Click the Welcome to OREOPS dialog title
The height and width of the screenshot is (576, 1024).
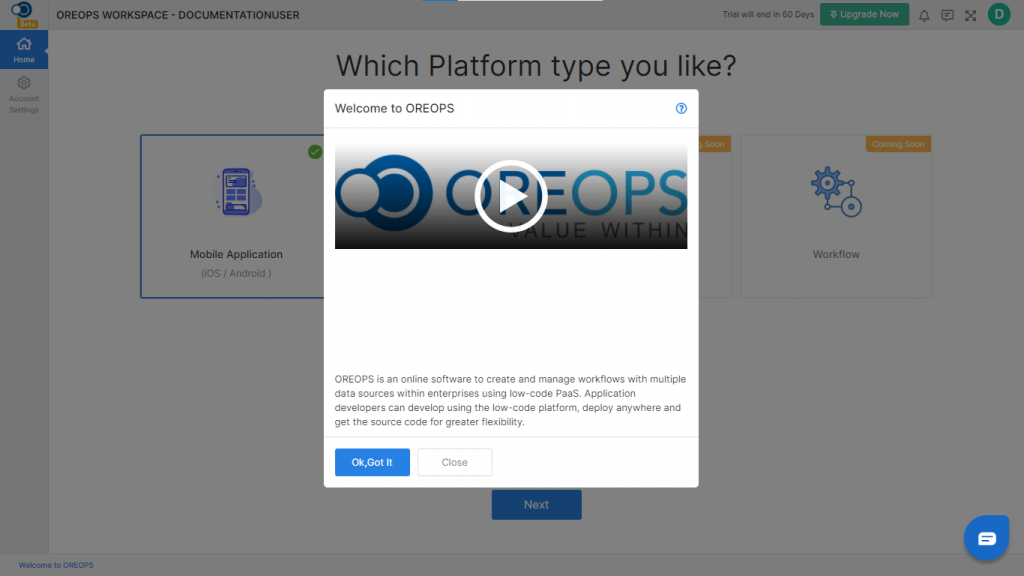pyautogui.click(x=394, y=108)
